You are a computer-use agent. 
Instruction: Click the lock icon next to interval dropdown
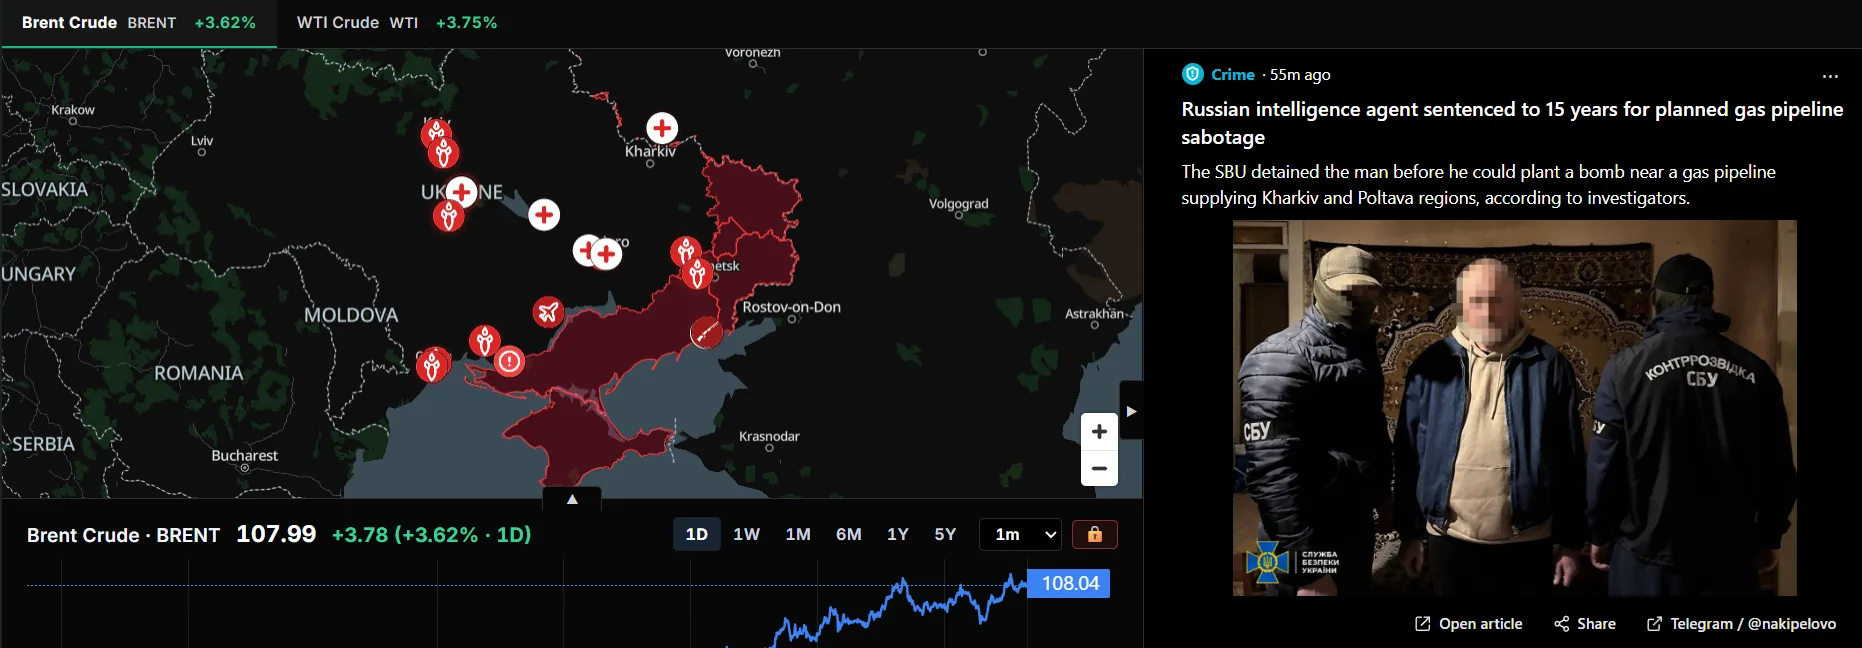coord(1095,534)
